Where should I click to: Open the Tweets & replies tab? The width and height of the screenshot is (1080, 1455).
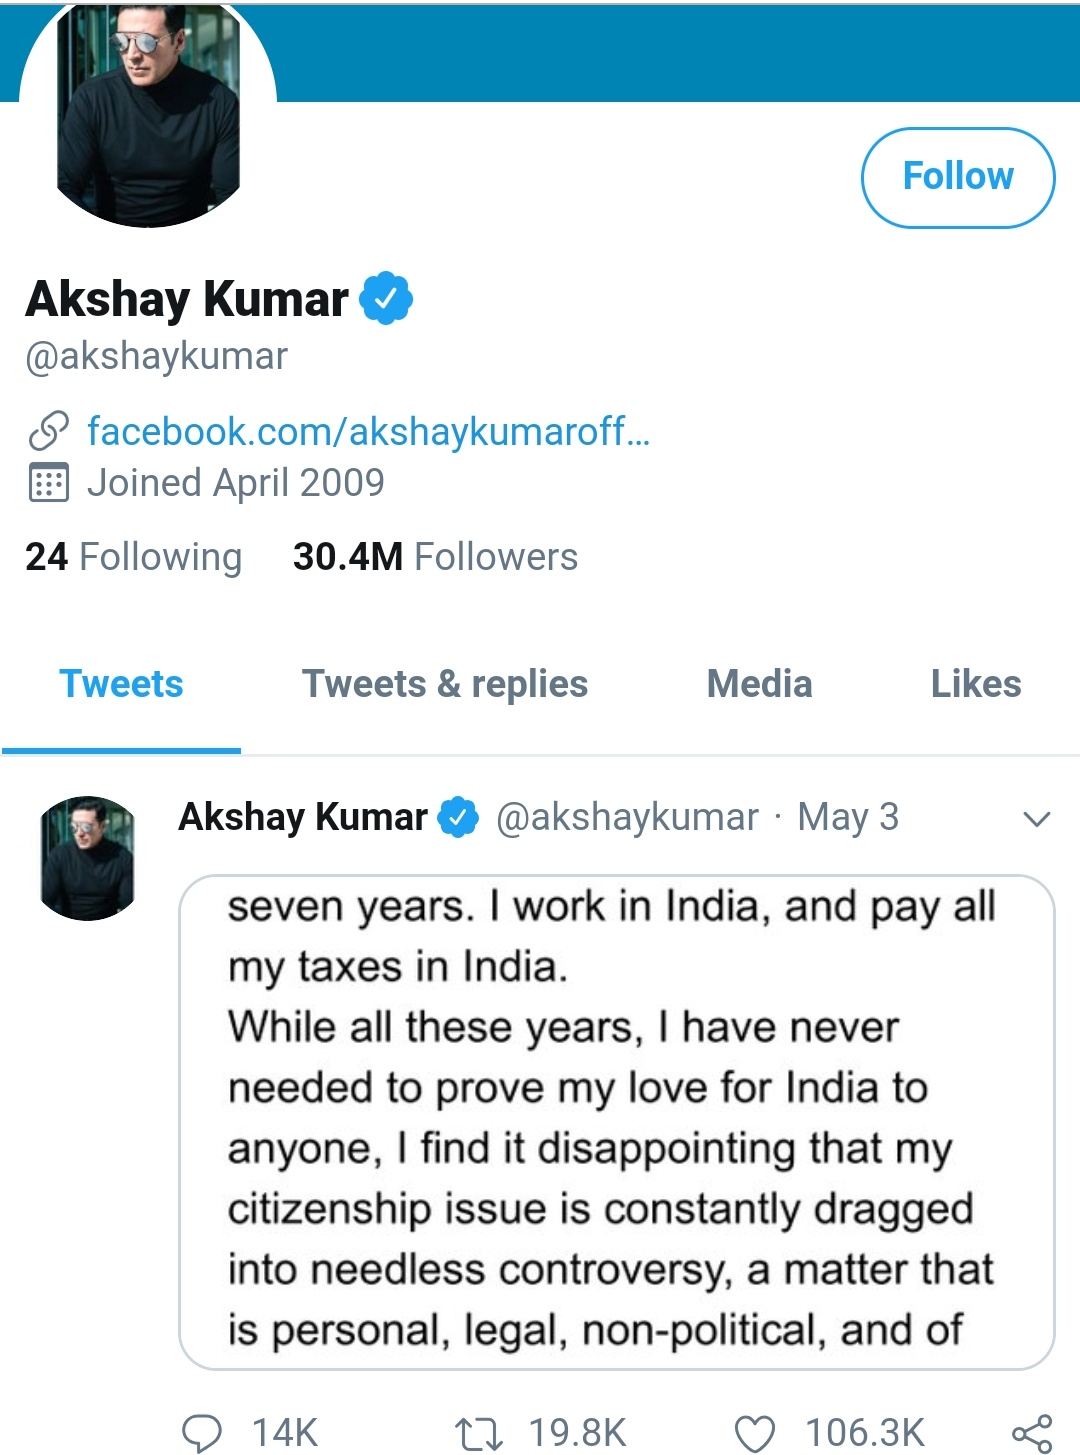pos(445,684)
